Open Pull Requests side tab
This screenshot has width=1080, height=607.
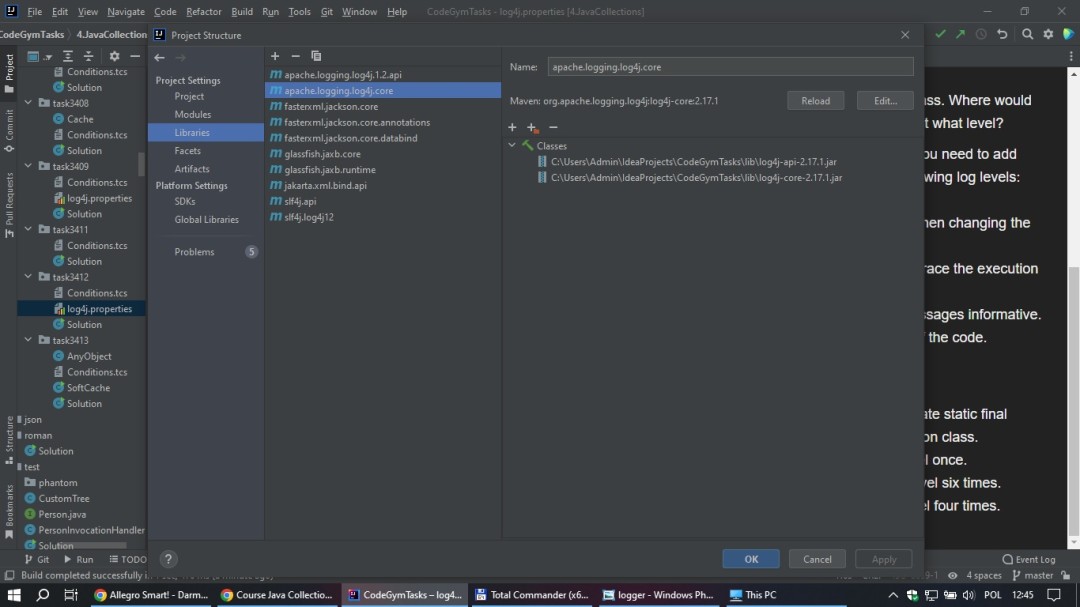coord(9,205)
